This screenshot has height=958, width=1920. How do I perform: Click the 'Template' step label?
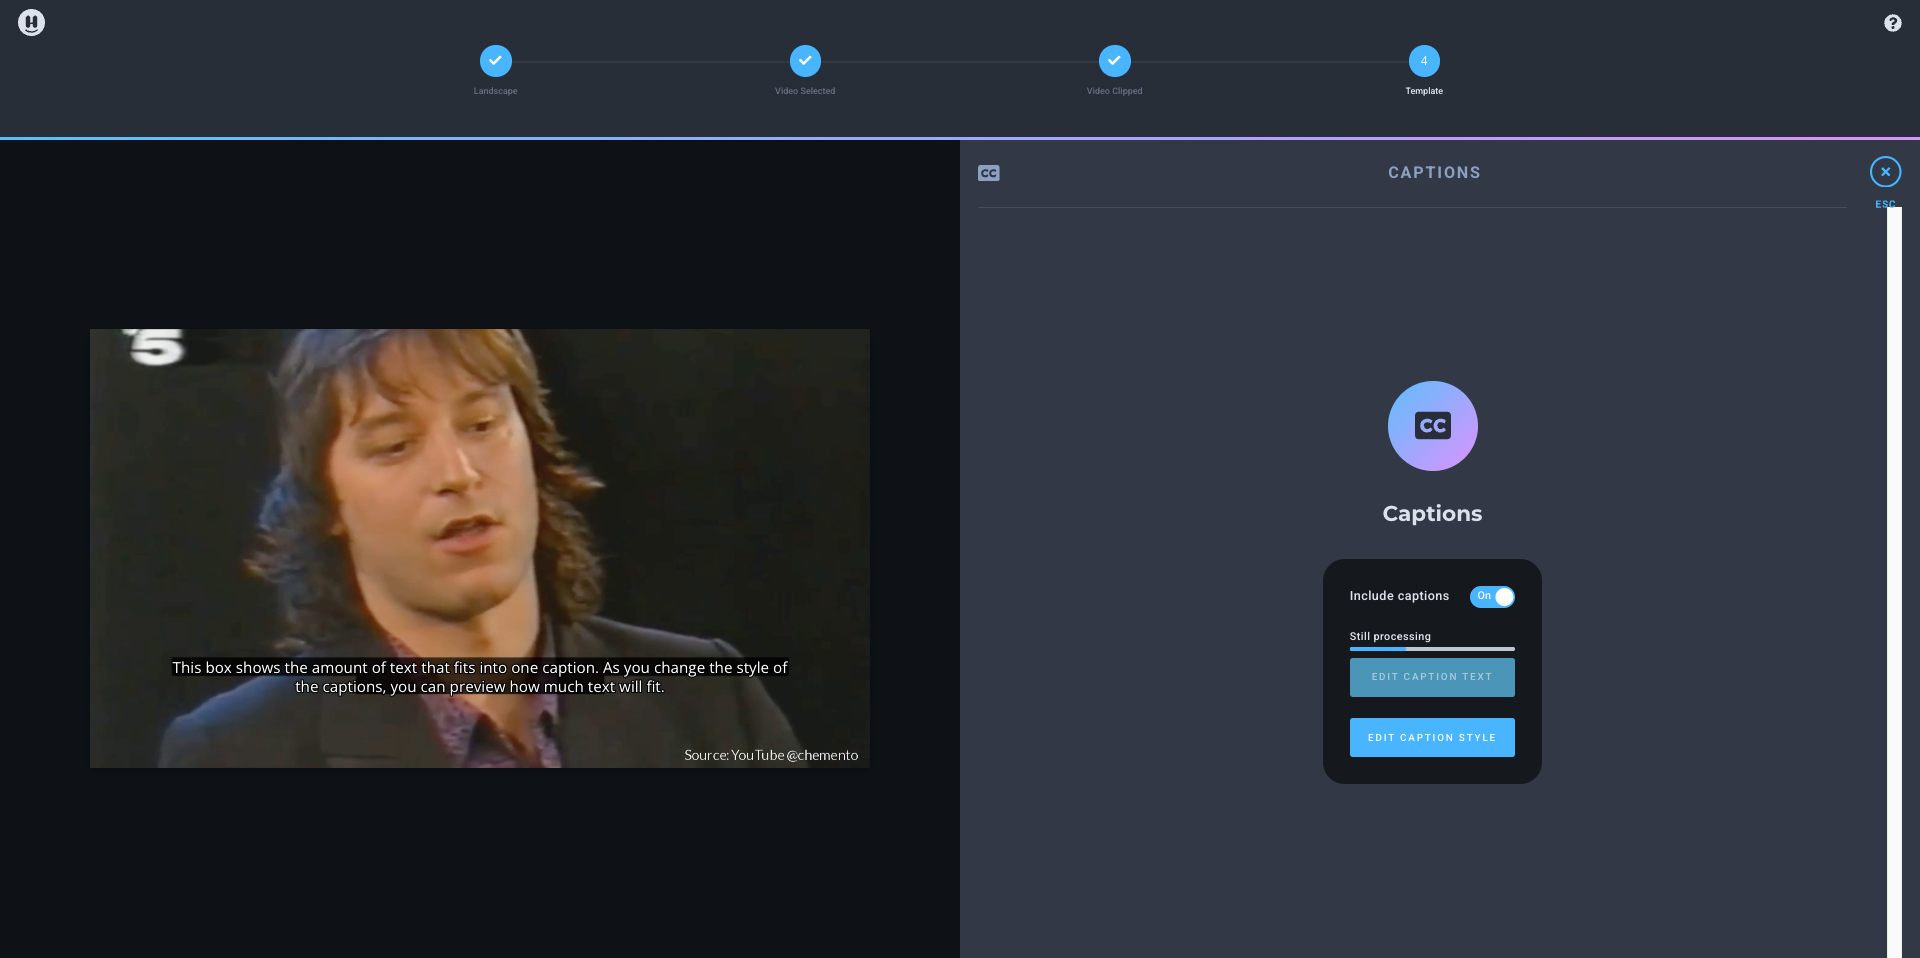[x=1424, y=91]
